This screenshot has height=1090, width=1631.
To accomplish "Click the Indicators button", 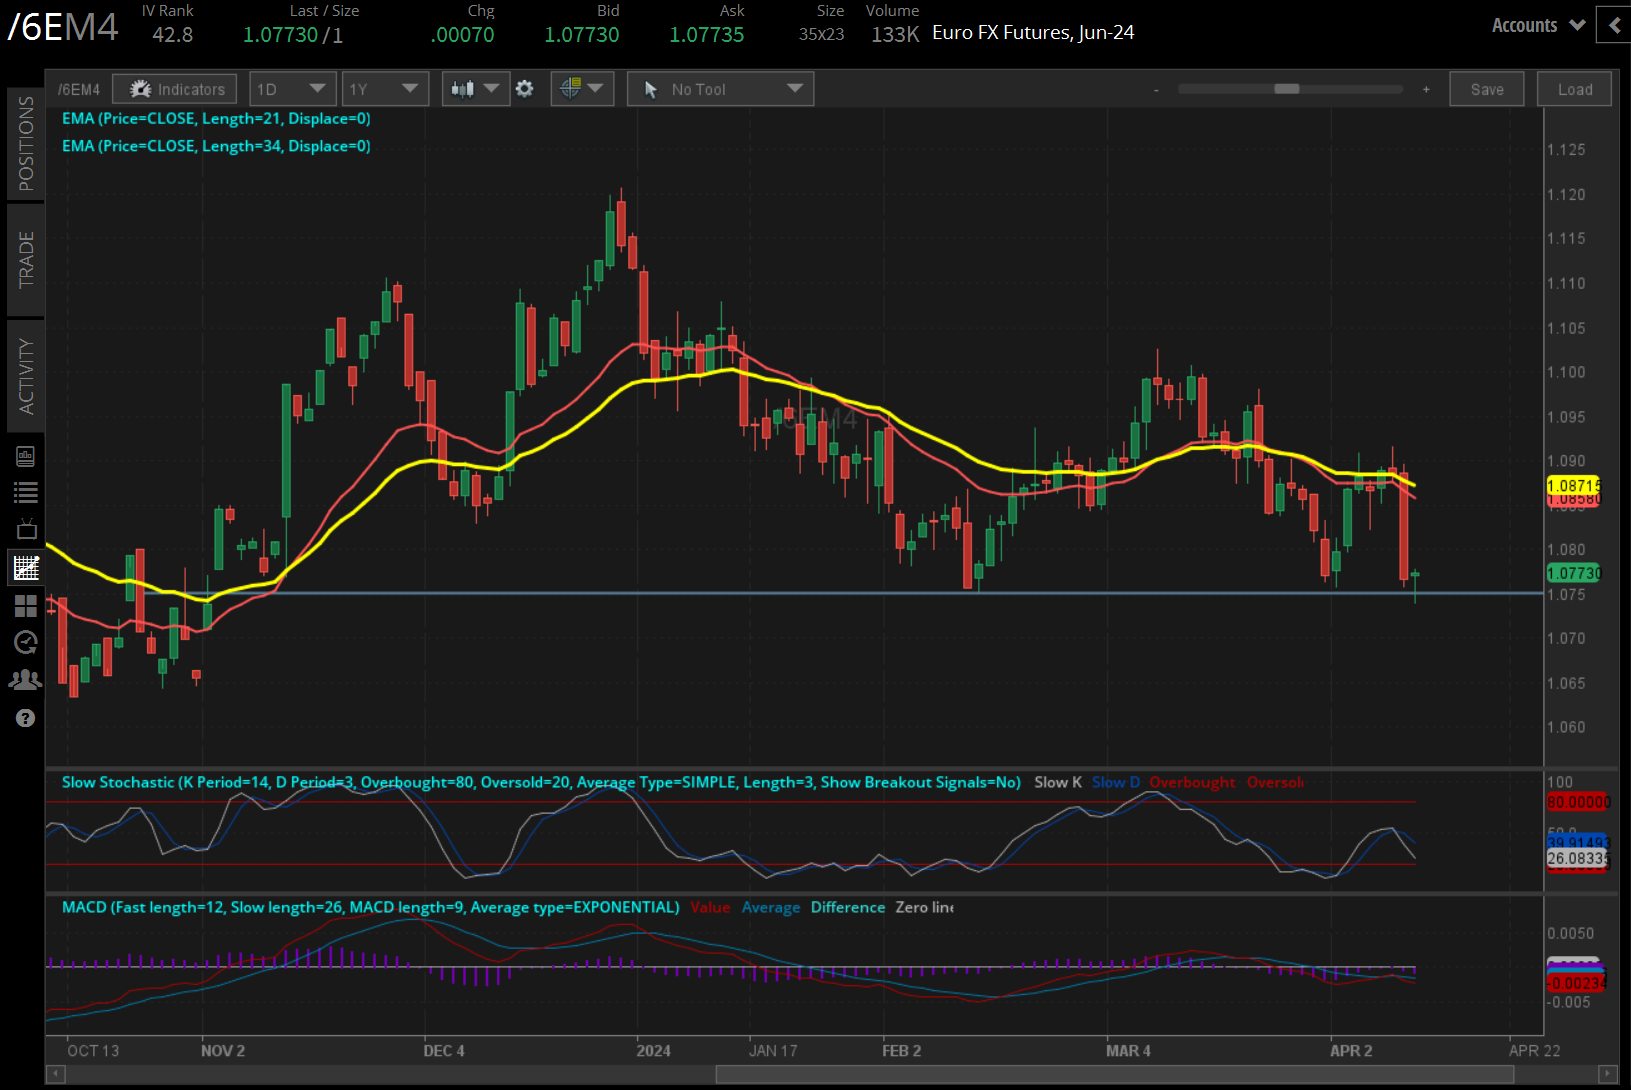I will tap(175, 89).
